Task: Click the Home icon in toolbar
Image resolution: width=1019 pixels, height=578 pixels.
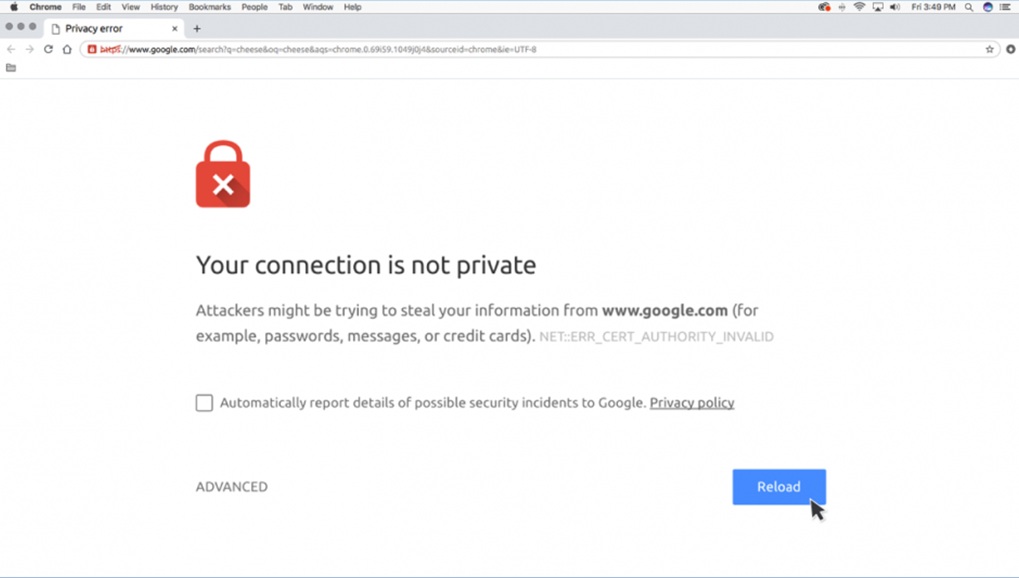Action: [67, 49]
